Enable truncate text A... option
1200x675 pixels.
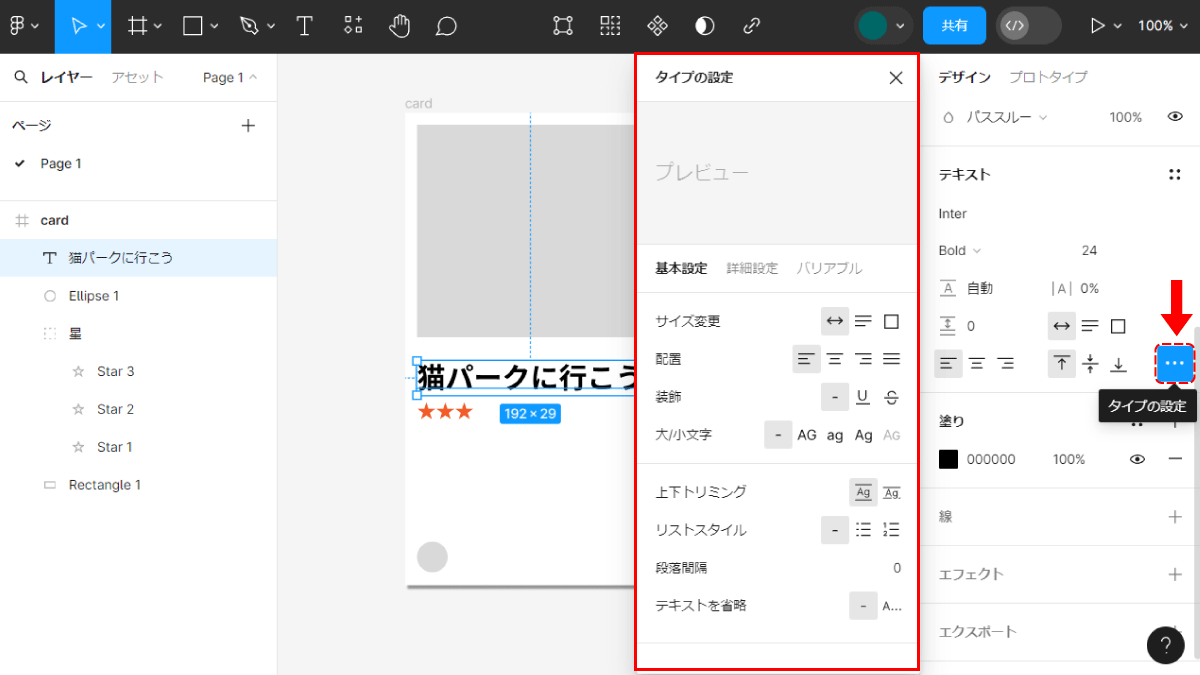[891, 606]
